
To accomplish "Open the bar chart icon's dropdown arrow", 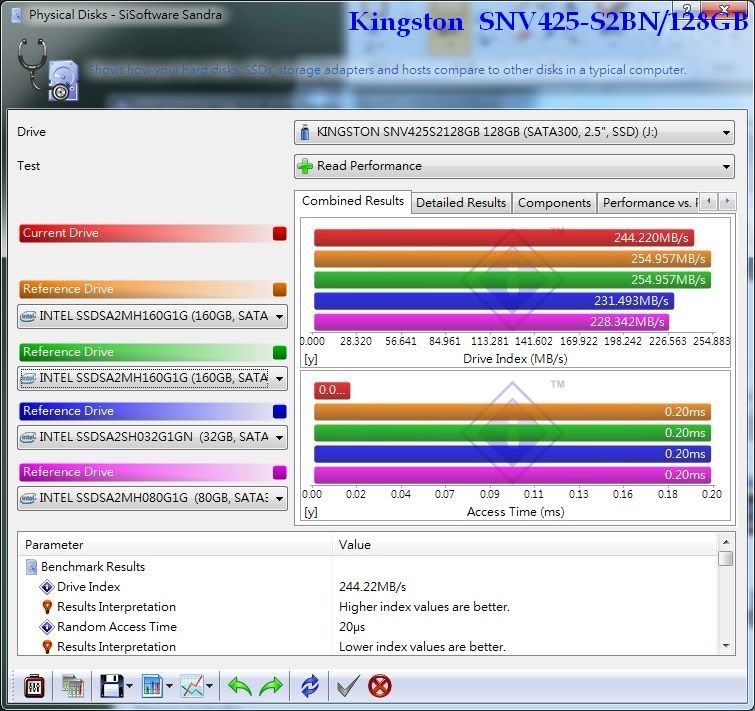I will [169, 686].
